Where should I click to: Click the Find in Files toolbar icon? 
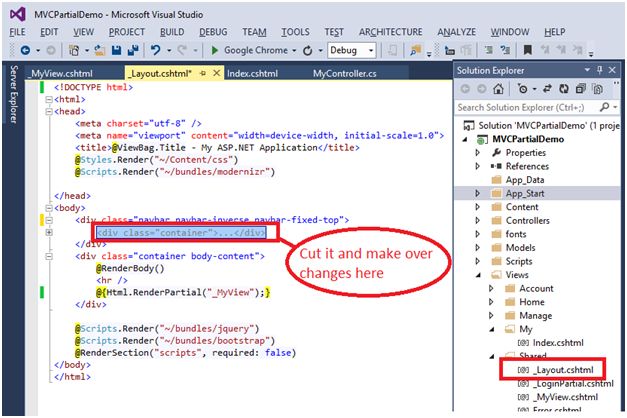tap(416, 50)
